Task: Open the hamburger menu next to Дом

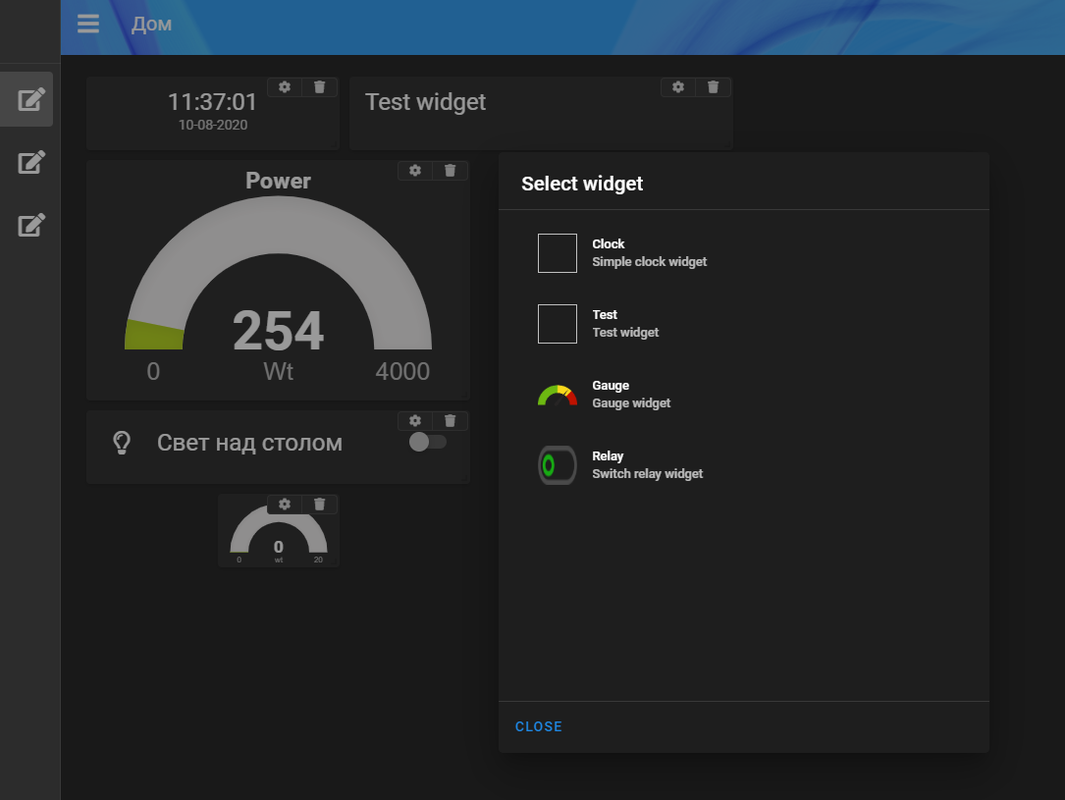Action: 88,24
